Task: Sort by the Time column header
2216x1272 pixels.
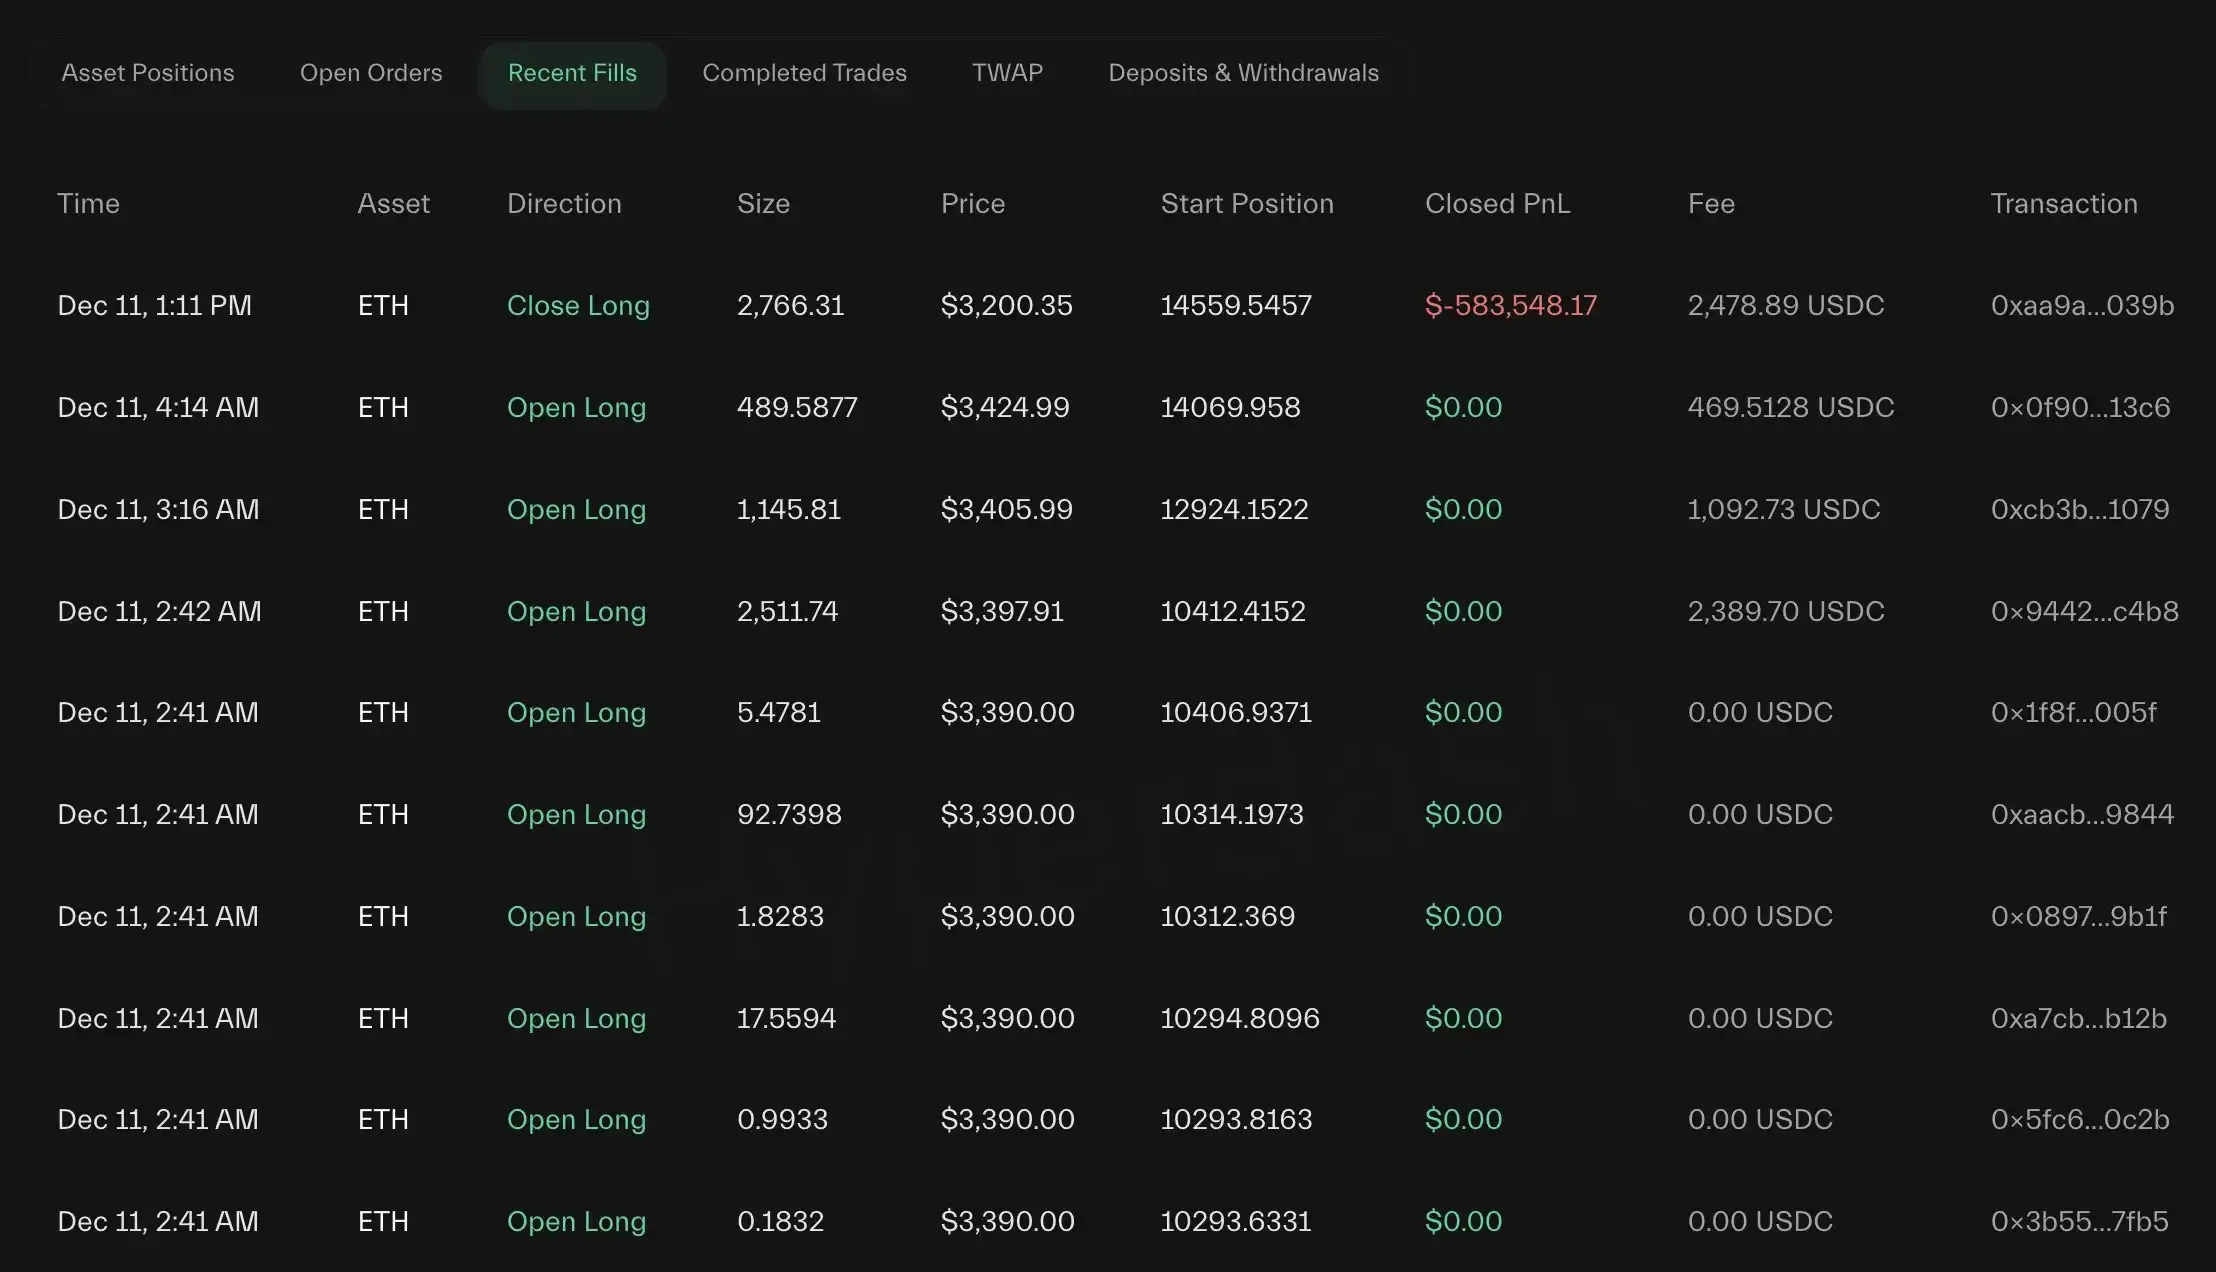Action: 88,204
